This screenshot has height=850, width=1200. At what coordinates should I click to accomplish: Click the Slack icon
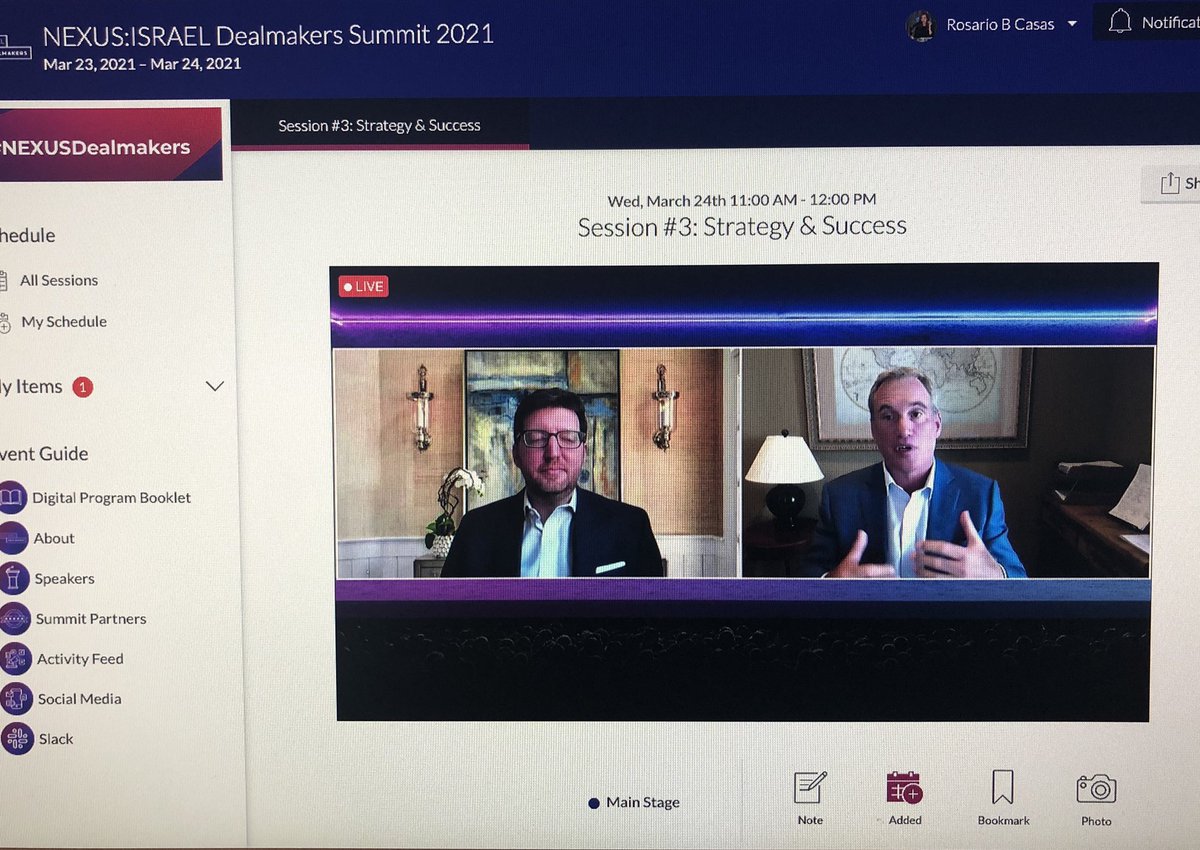(x=17, y=739)
